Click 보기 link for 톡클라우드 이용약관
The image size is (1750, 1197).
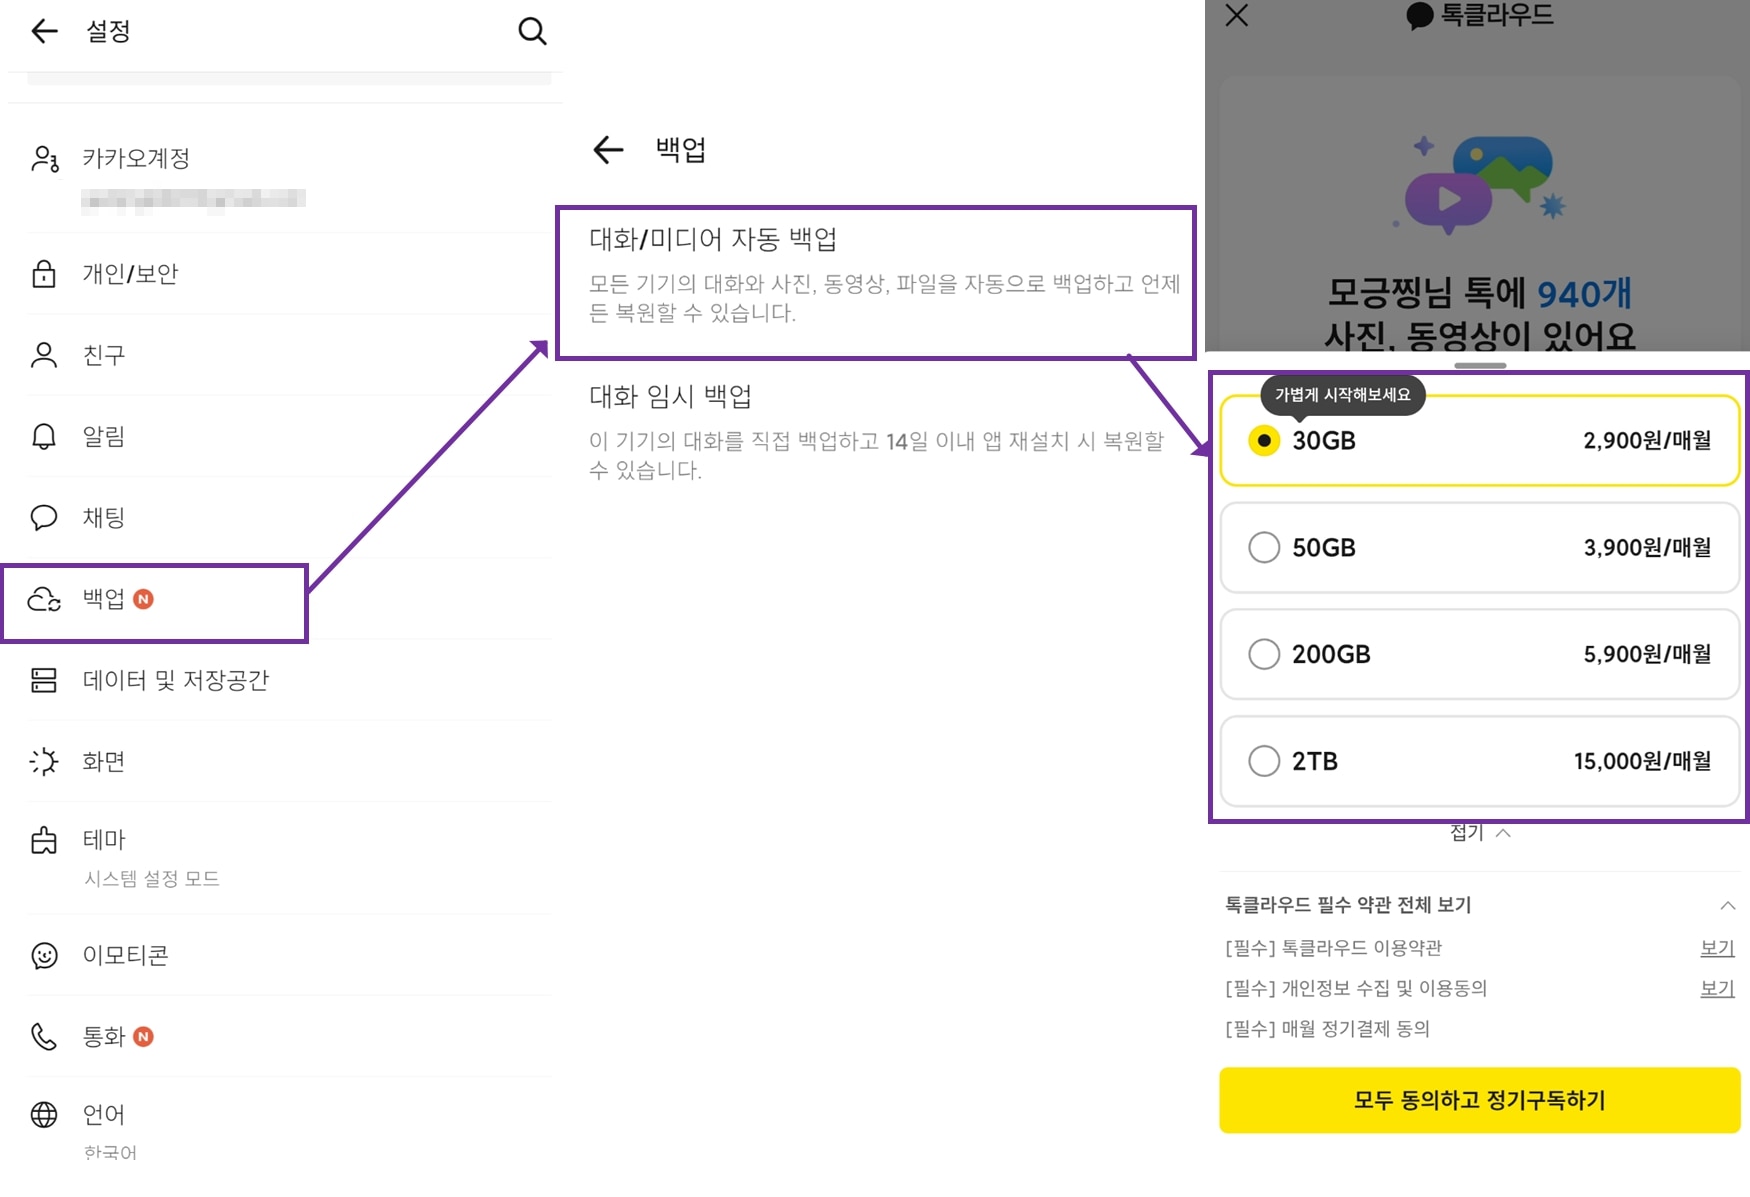click(x=1717, y=948)
